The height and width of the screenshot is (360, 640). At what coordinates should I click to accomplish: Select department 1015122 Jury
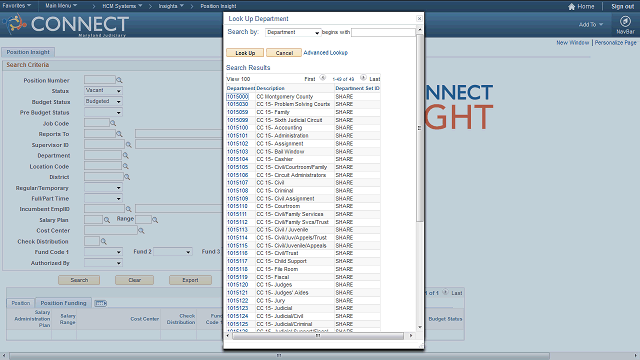[x=237, y=300]
